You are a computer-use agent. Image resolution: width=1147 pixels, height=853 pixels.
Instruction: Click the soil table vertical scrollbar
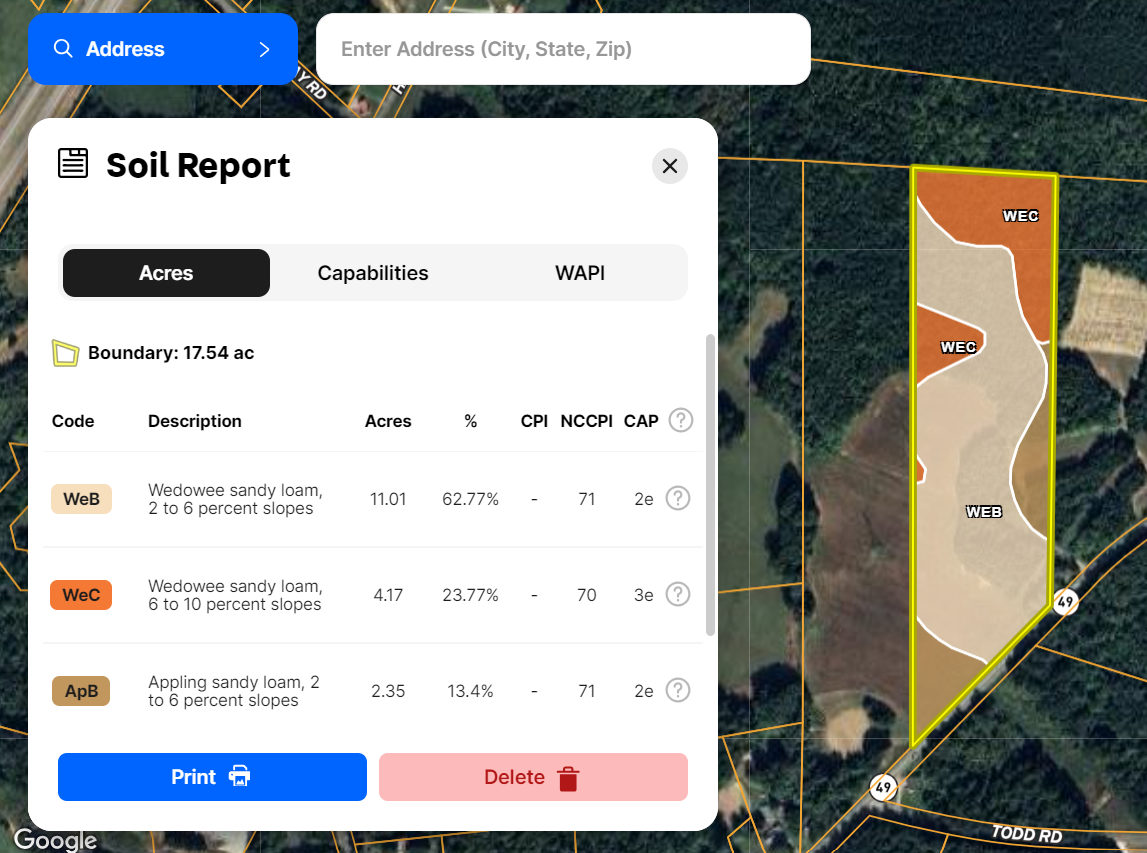point(710,485)
